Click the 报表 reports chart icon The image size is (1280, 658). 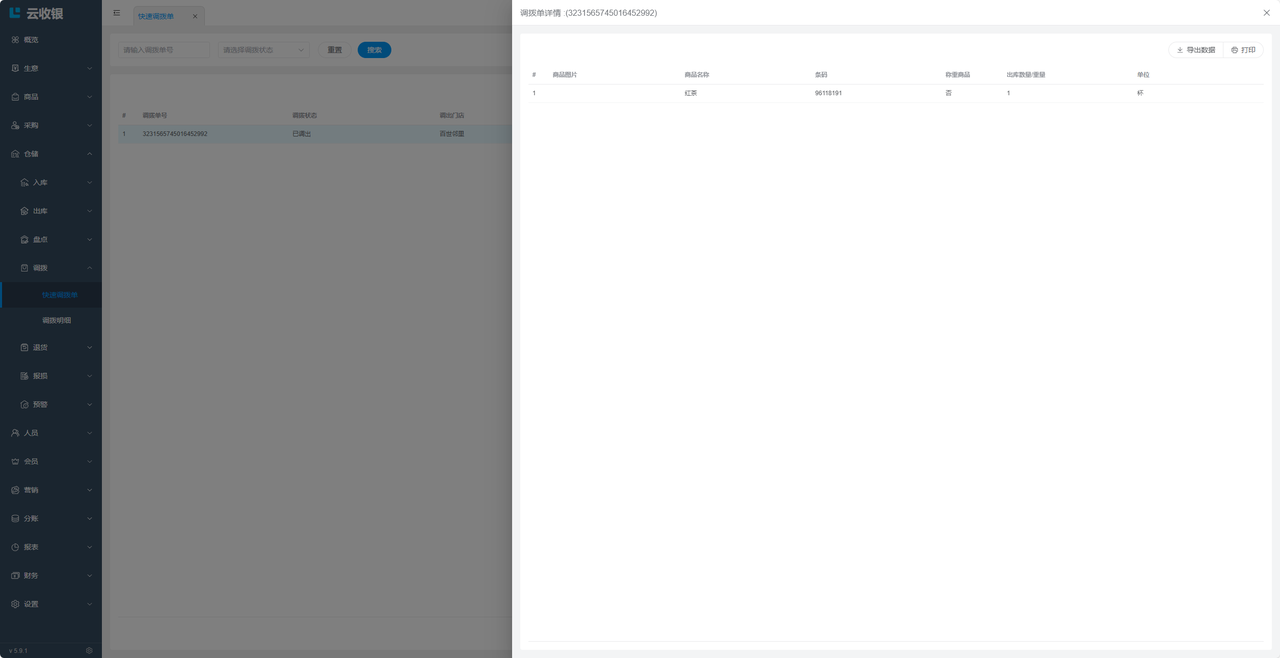15,548
